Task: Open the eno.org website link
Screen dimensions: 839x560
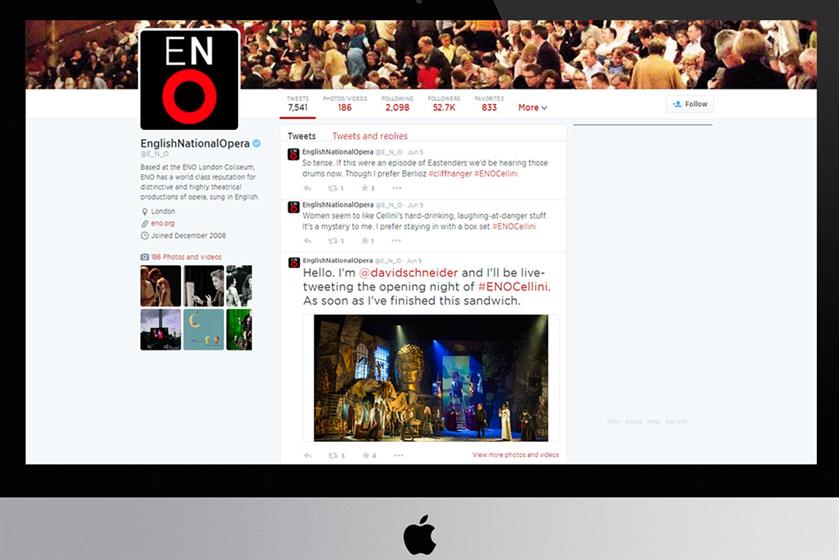Action: coord(163,224)
